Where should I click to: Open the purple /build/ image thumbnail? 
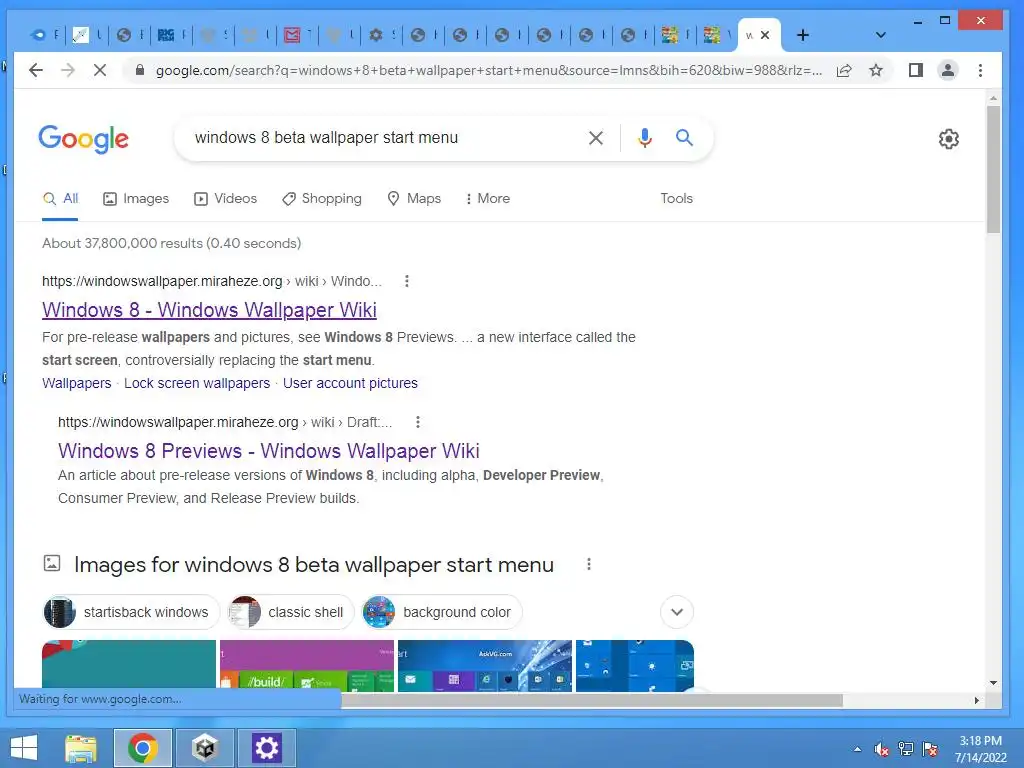pos(307,665)
